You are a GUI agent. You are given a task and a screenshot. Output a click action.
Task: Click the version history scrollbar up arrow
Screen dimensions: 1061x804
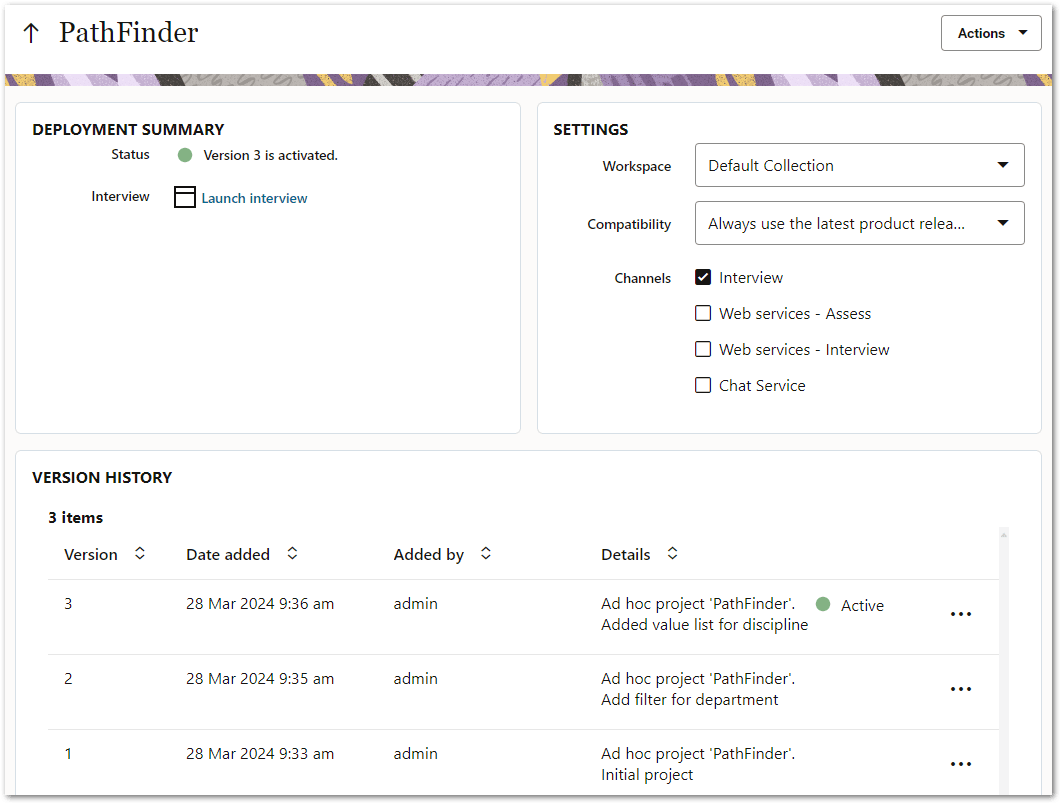(x=1004, y=535)
